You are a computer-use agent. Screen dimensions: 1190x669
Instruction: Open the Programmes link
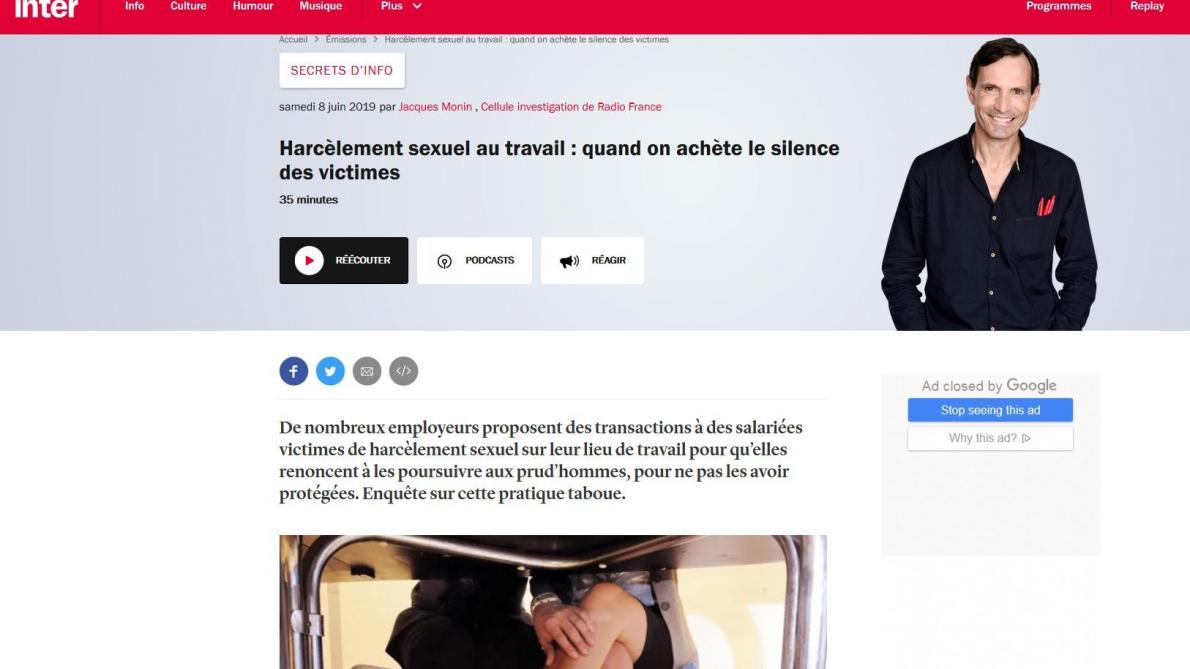tap(1059, 6)
